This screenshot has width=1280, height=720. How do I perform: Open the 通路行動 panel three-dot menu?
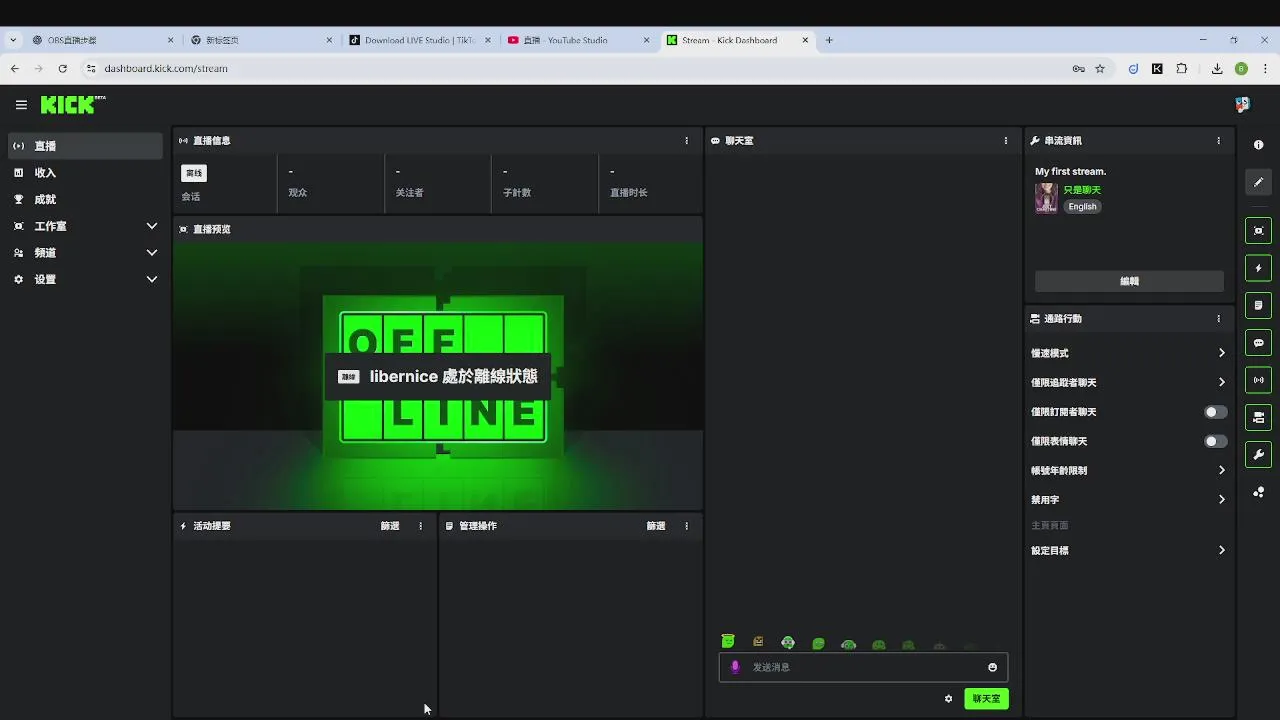click(x=1218, y=319)
